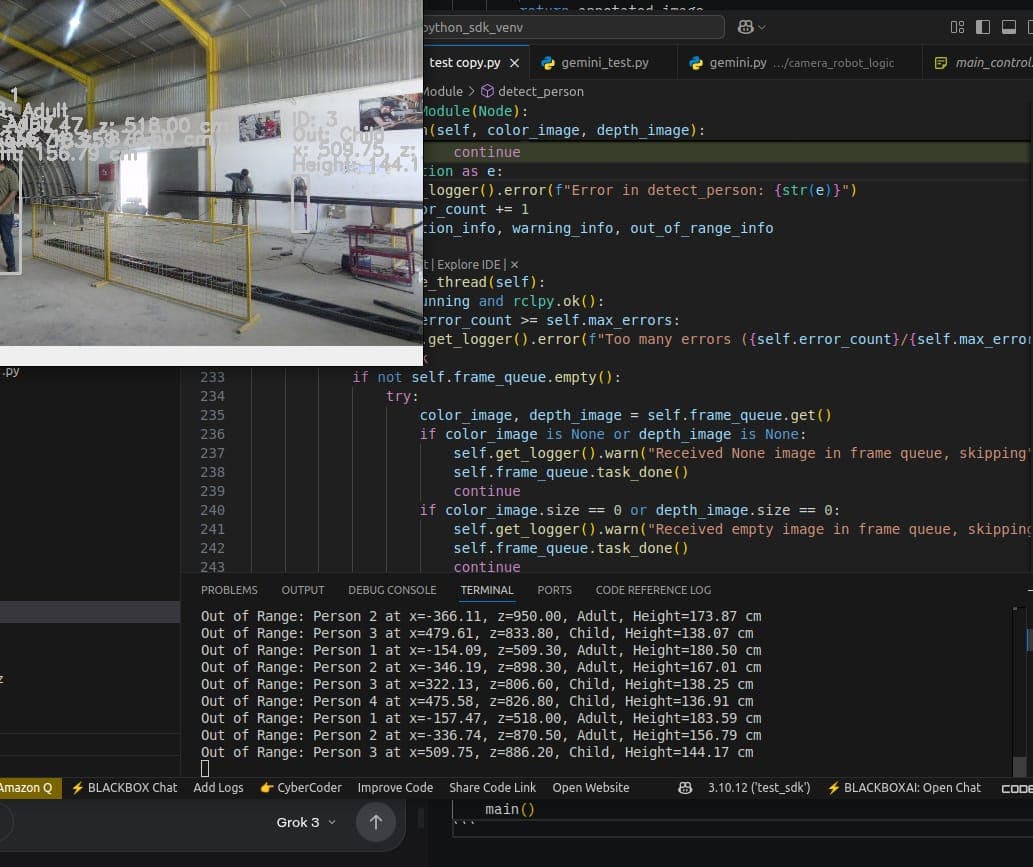Select Python interpreter 3.10.12 ('test_sdk')
Viewport: 1033px width, 867px height.
tap(759, 788)
